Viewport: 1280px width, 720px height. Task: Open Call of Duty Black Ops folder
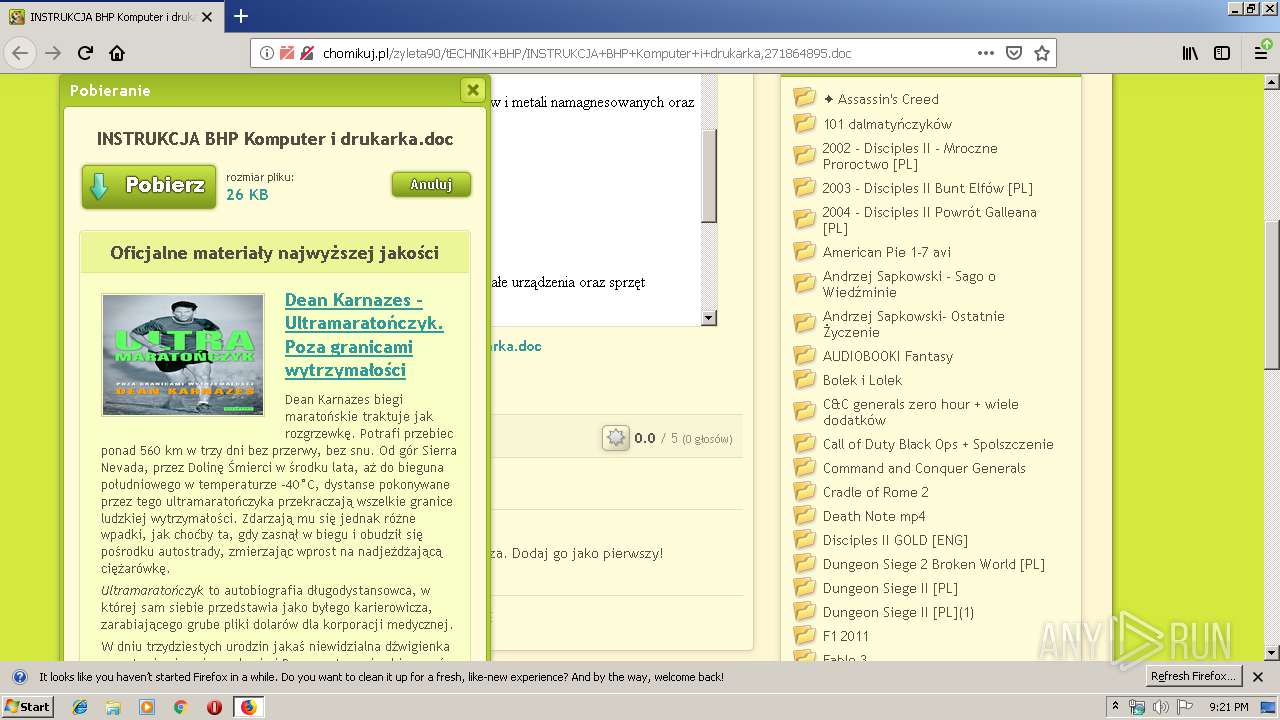pos(938,444)
